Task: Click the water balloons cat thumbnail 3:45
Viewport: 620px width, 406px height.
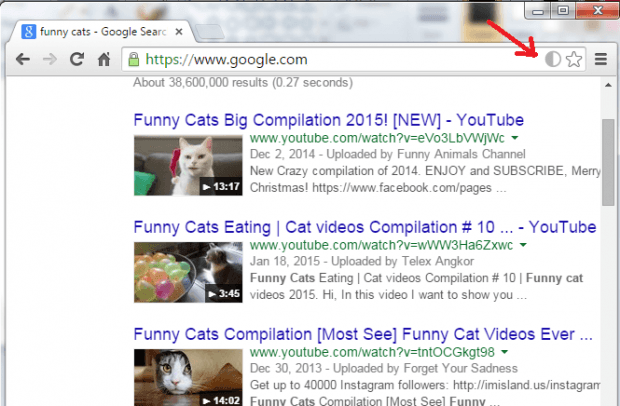Action: (188, 272)
